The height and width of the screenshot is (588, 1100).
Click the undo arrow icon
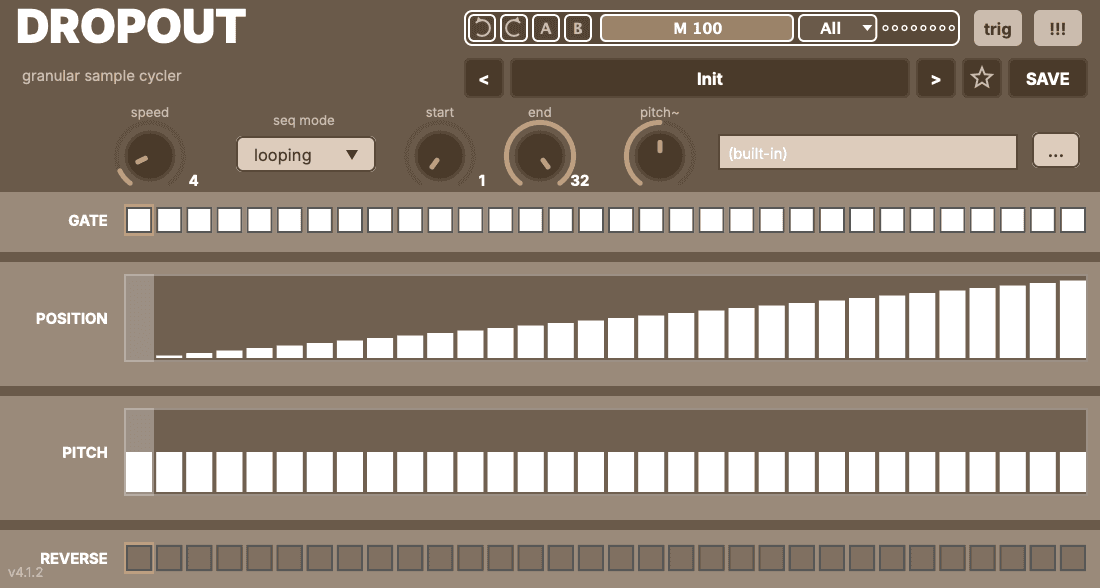coord(481,28)
